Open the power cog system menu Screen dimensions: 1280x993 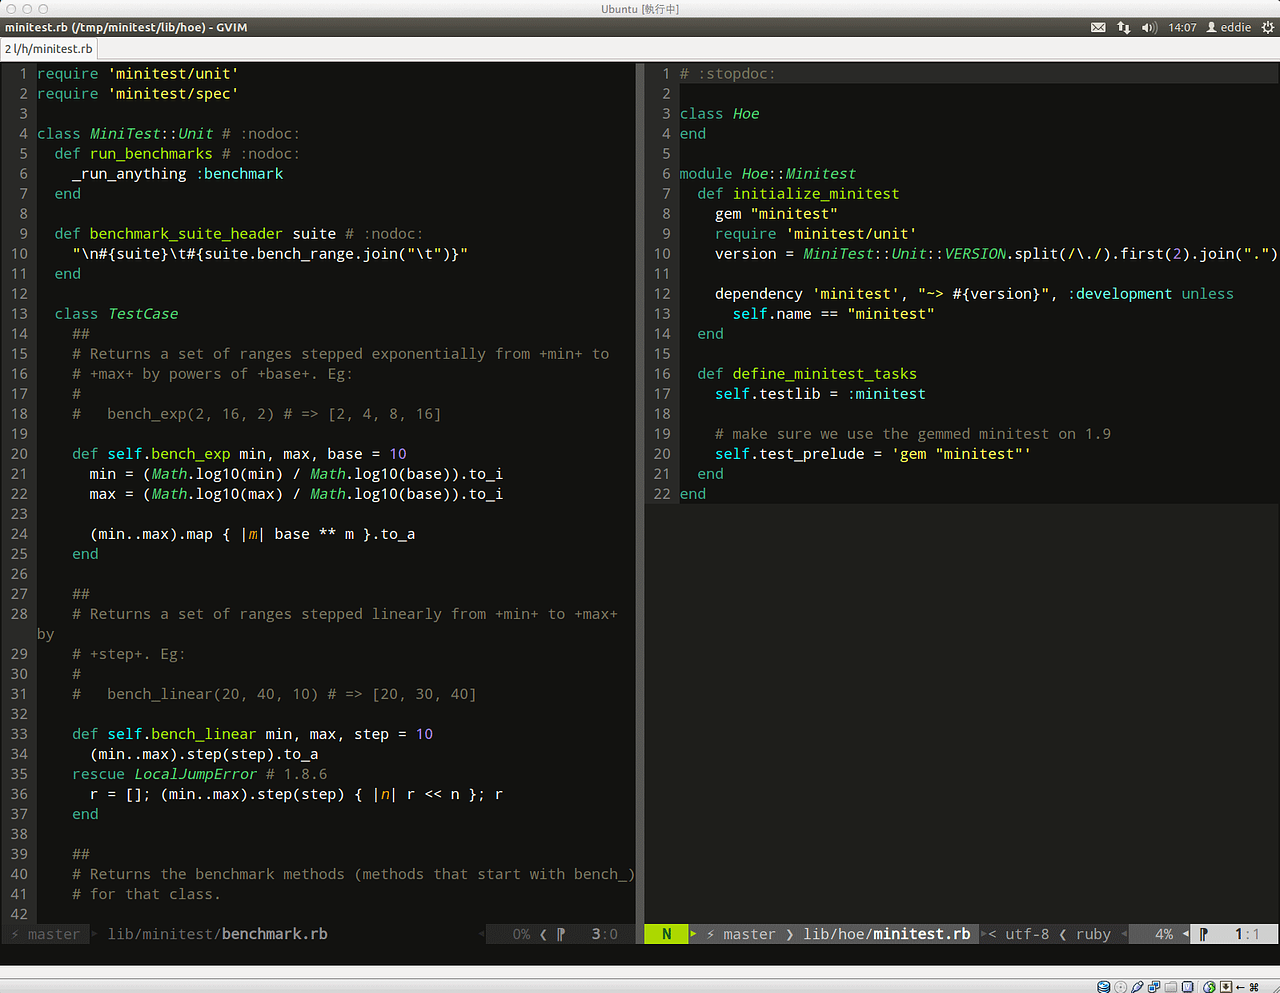(x=1268, y=27)
